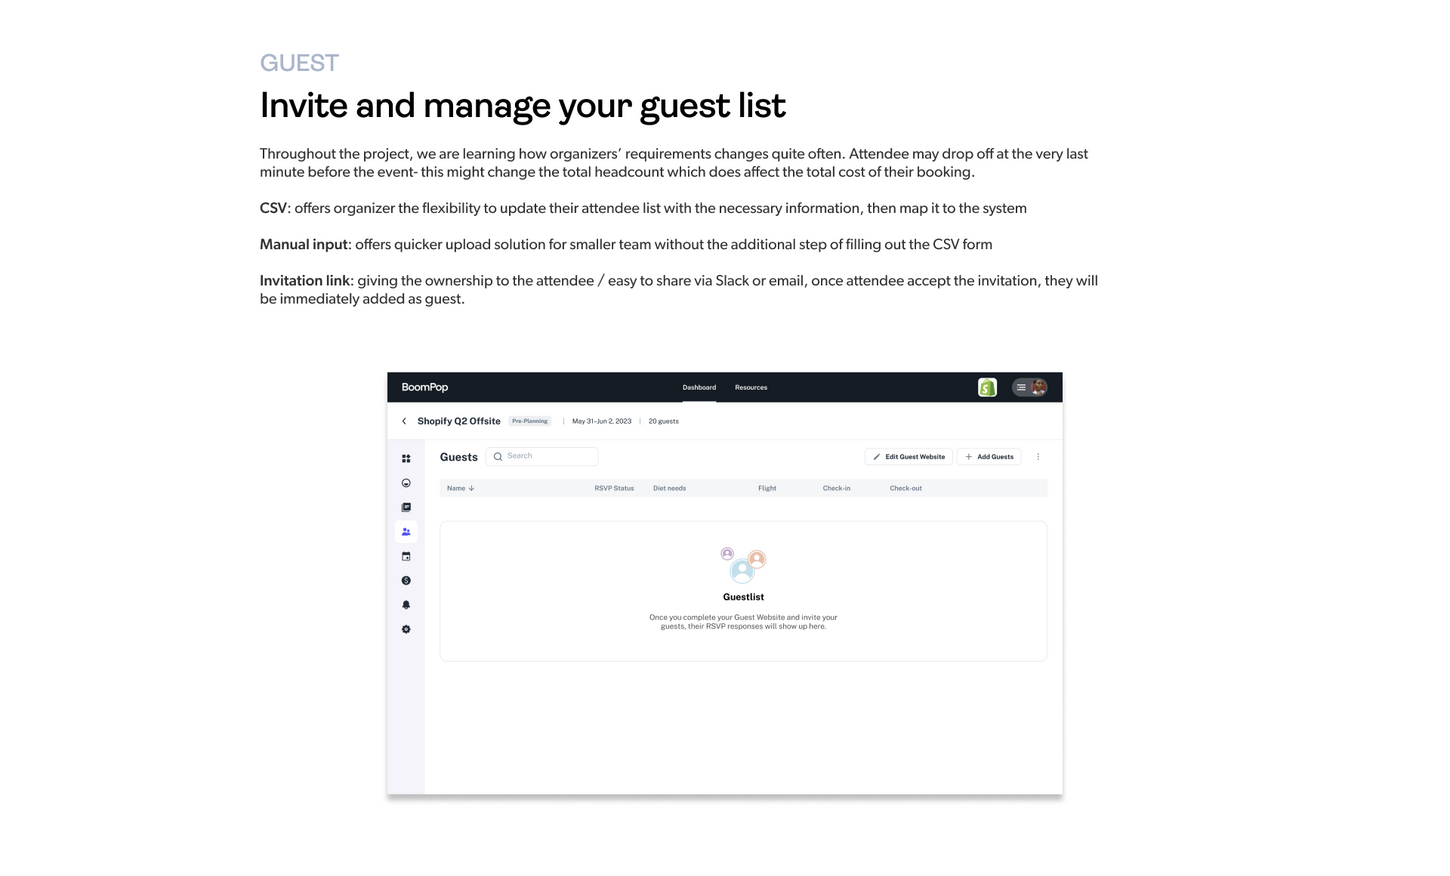The height and width of the screenshot is (876, 1450).
Task: Open the dashboard grid icon in sidebar
Action: pos(406,459)
